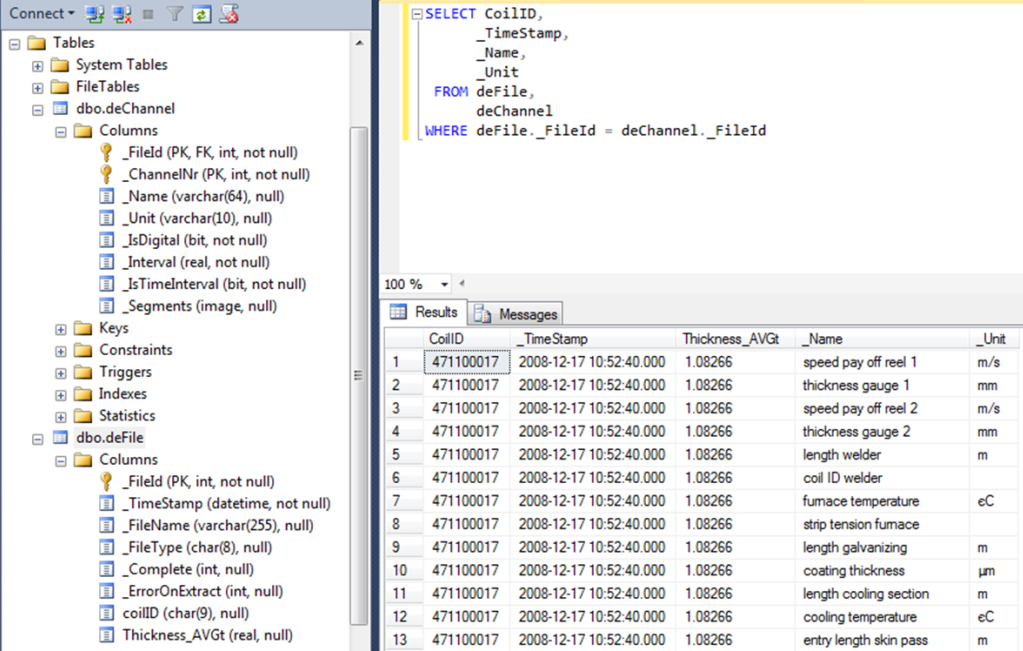Click the column icon beside _Segments
The width and height of the screenshot is (1023, 651).
click(106, 306)
